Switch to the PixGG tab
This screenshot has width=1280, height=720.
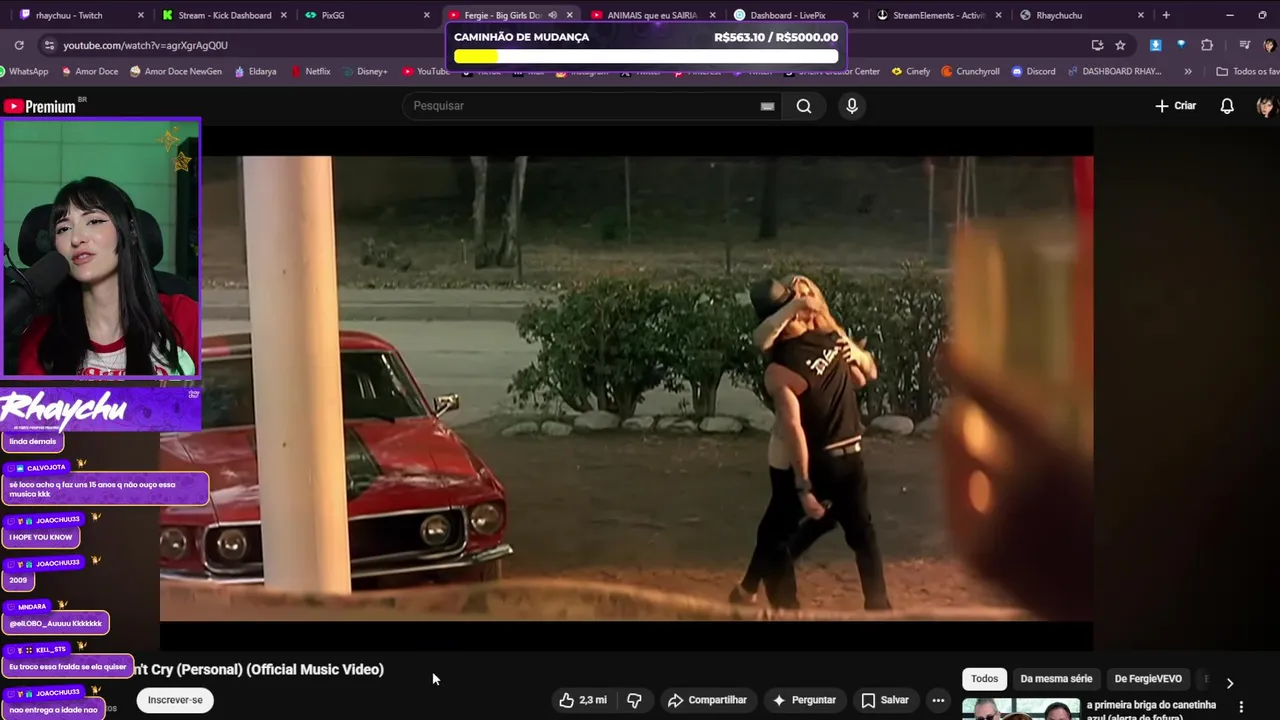(367, 15)
